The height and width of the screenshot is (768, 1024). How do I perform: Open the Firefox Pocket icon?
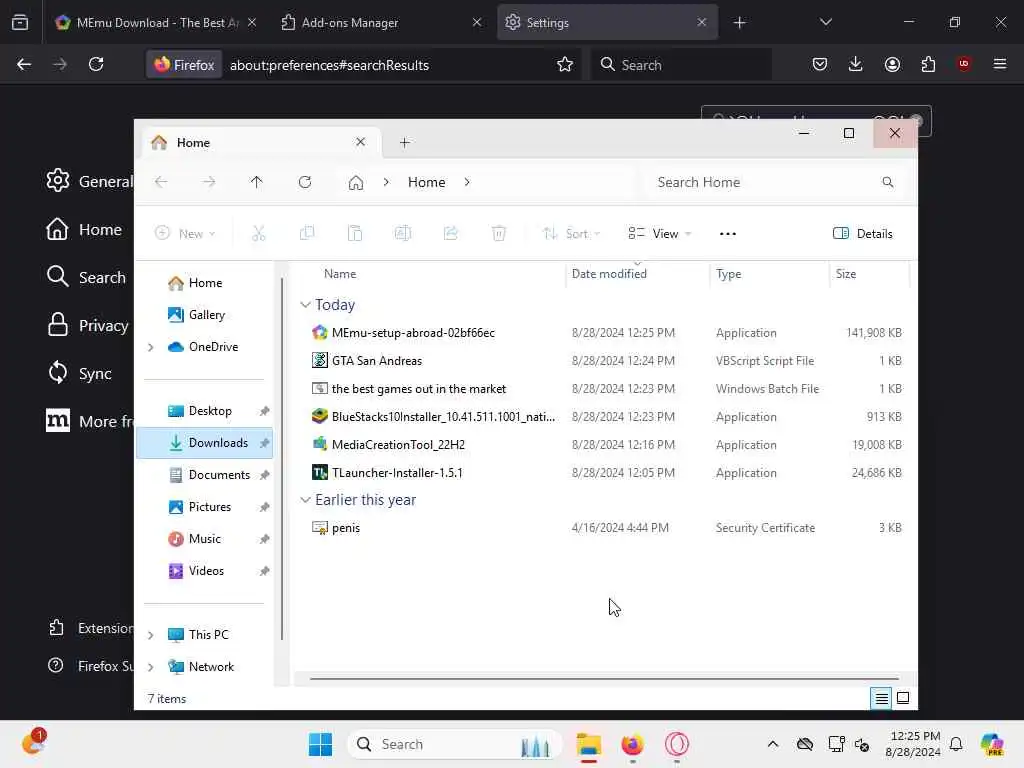click(x=820, y=64)
